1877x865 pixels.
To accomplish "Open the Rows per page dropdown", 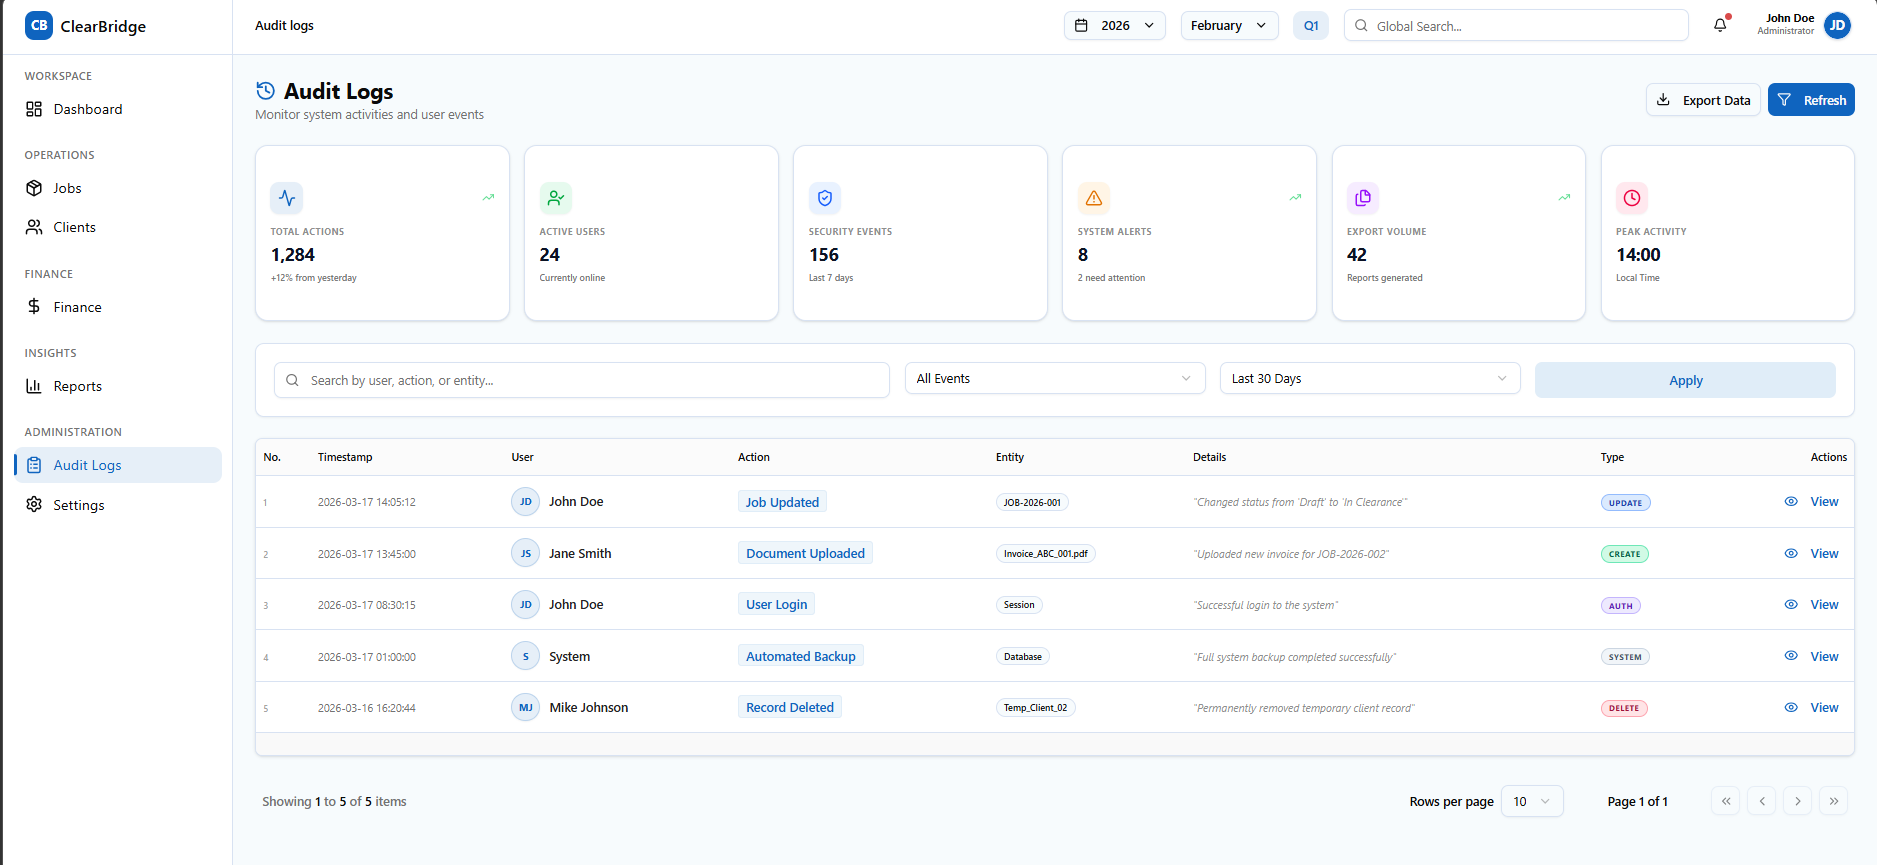I will tap(1532, 801).
